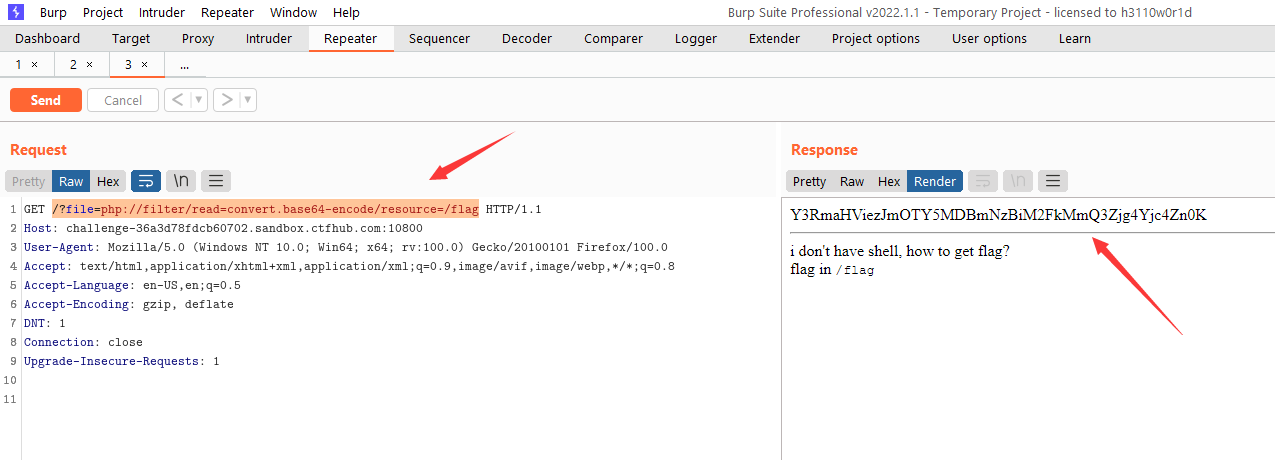
Task: Switch to the Logger tab
Action: pos(696,39)
